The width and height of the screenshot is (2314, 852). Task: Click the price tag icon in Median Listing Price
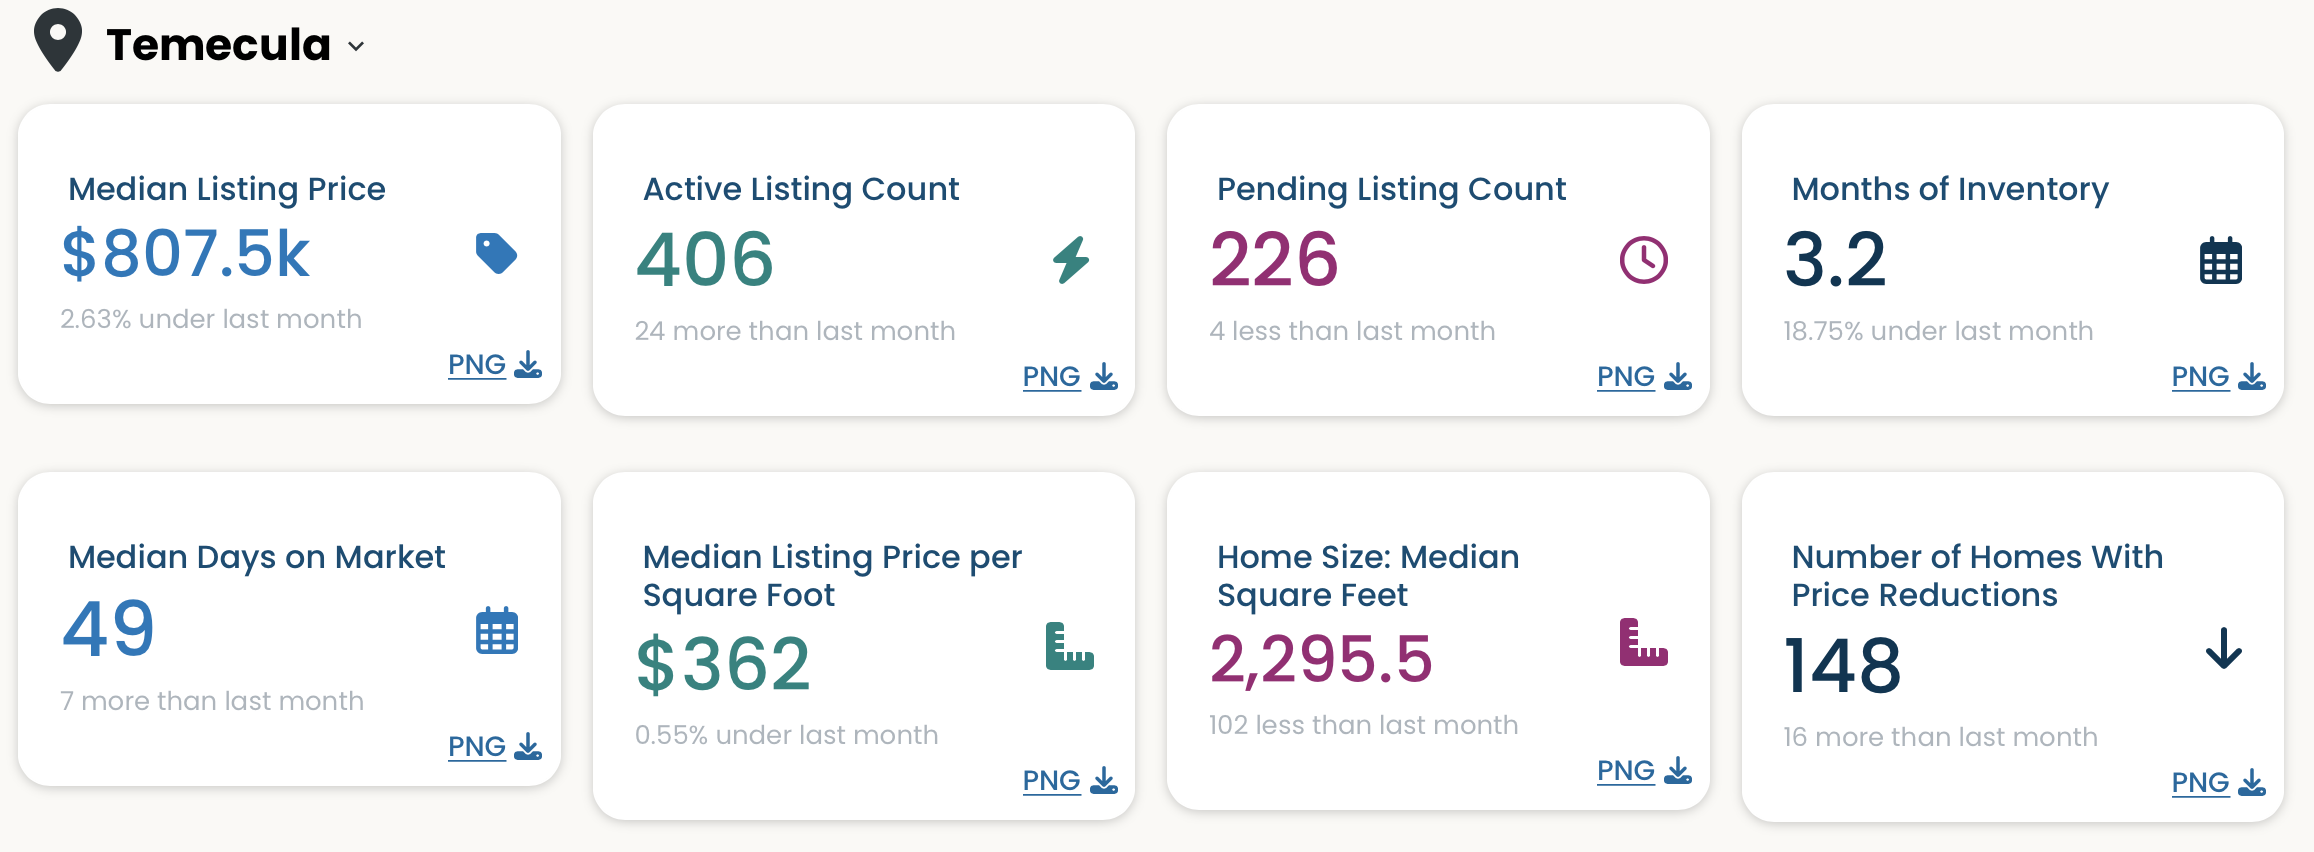point(496,253)
